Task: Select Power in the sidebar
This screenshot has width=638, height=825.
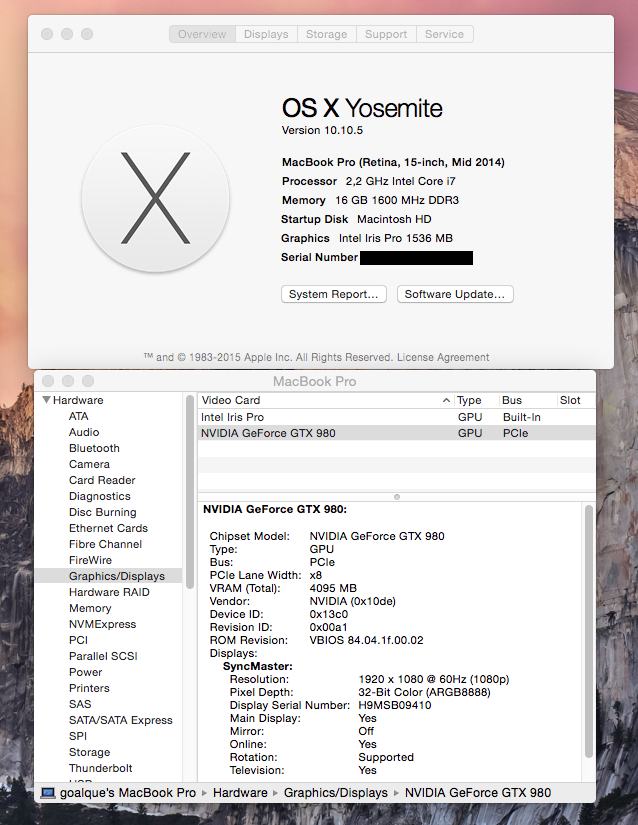Action: pyautogui.click(x=86, y=672)
